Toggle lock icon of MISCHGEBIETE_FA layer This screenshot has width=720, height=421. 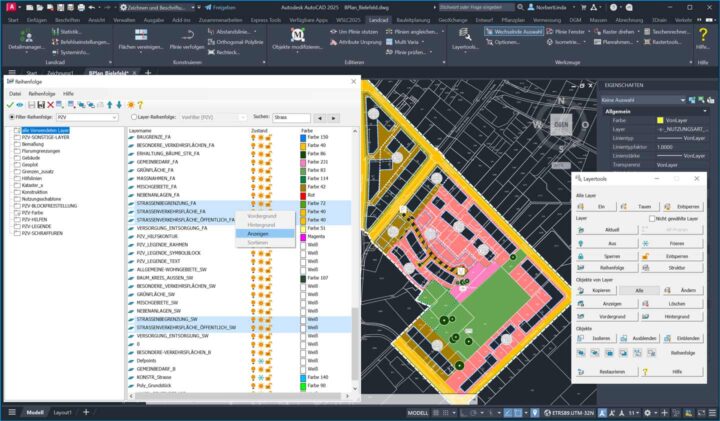coord(268,187)
